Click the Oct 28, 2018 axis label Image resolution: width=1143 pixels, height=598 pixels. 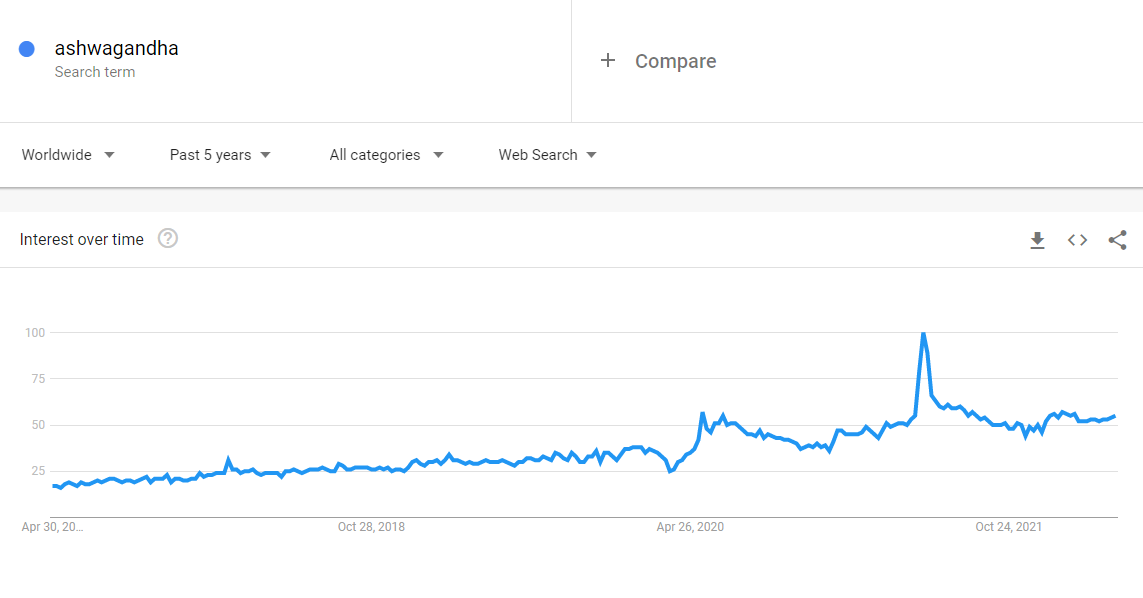click(x=371, y=527)
